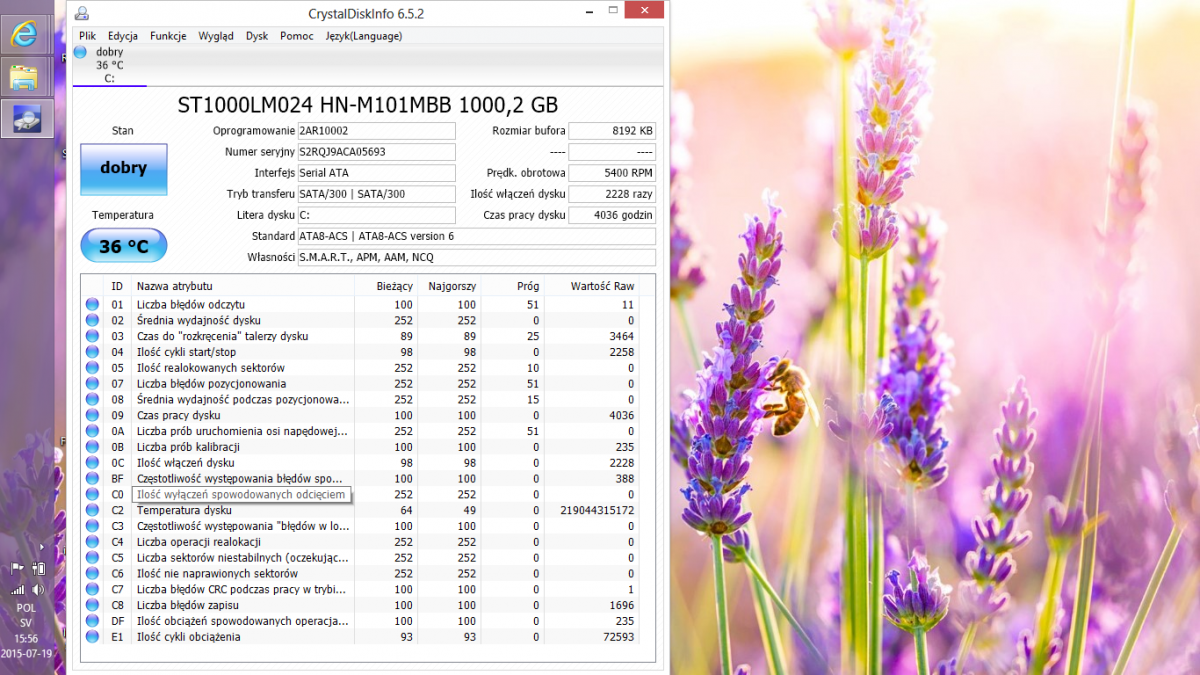The height and width of the screenshot is (675, 1200).
Task: Click the battery power tray icon
Action: click(38, 568)
